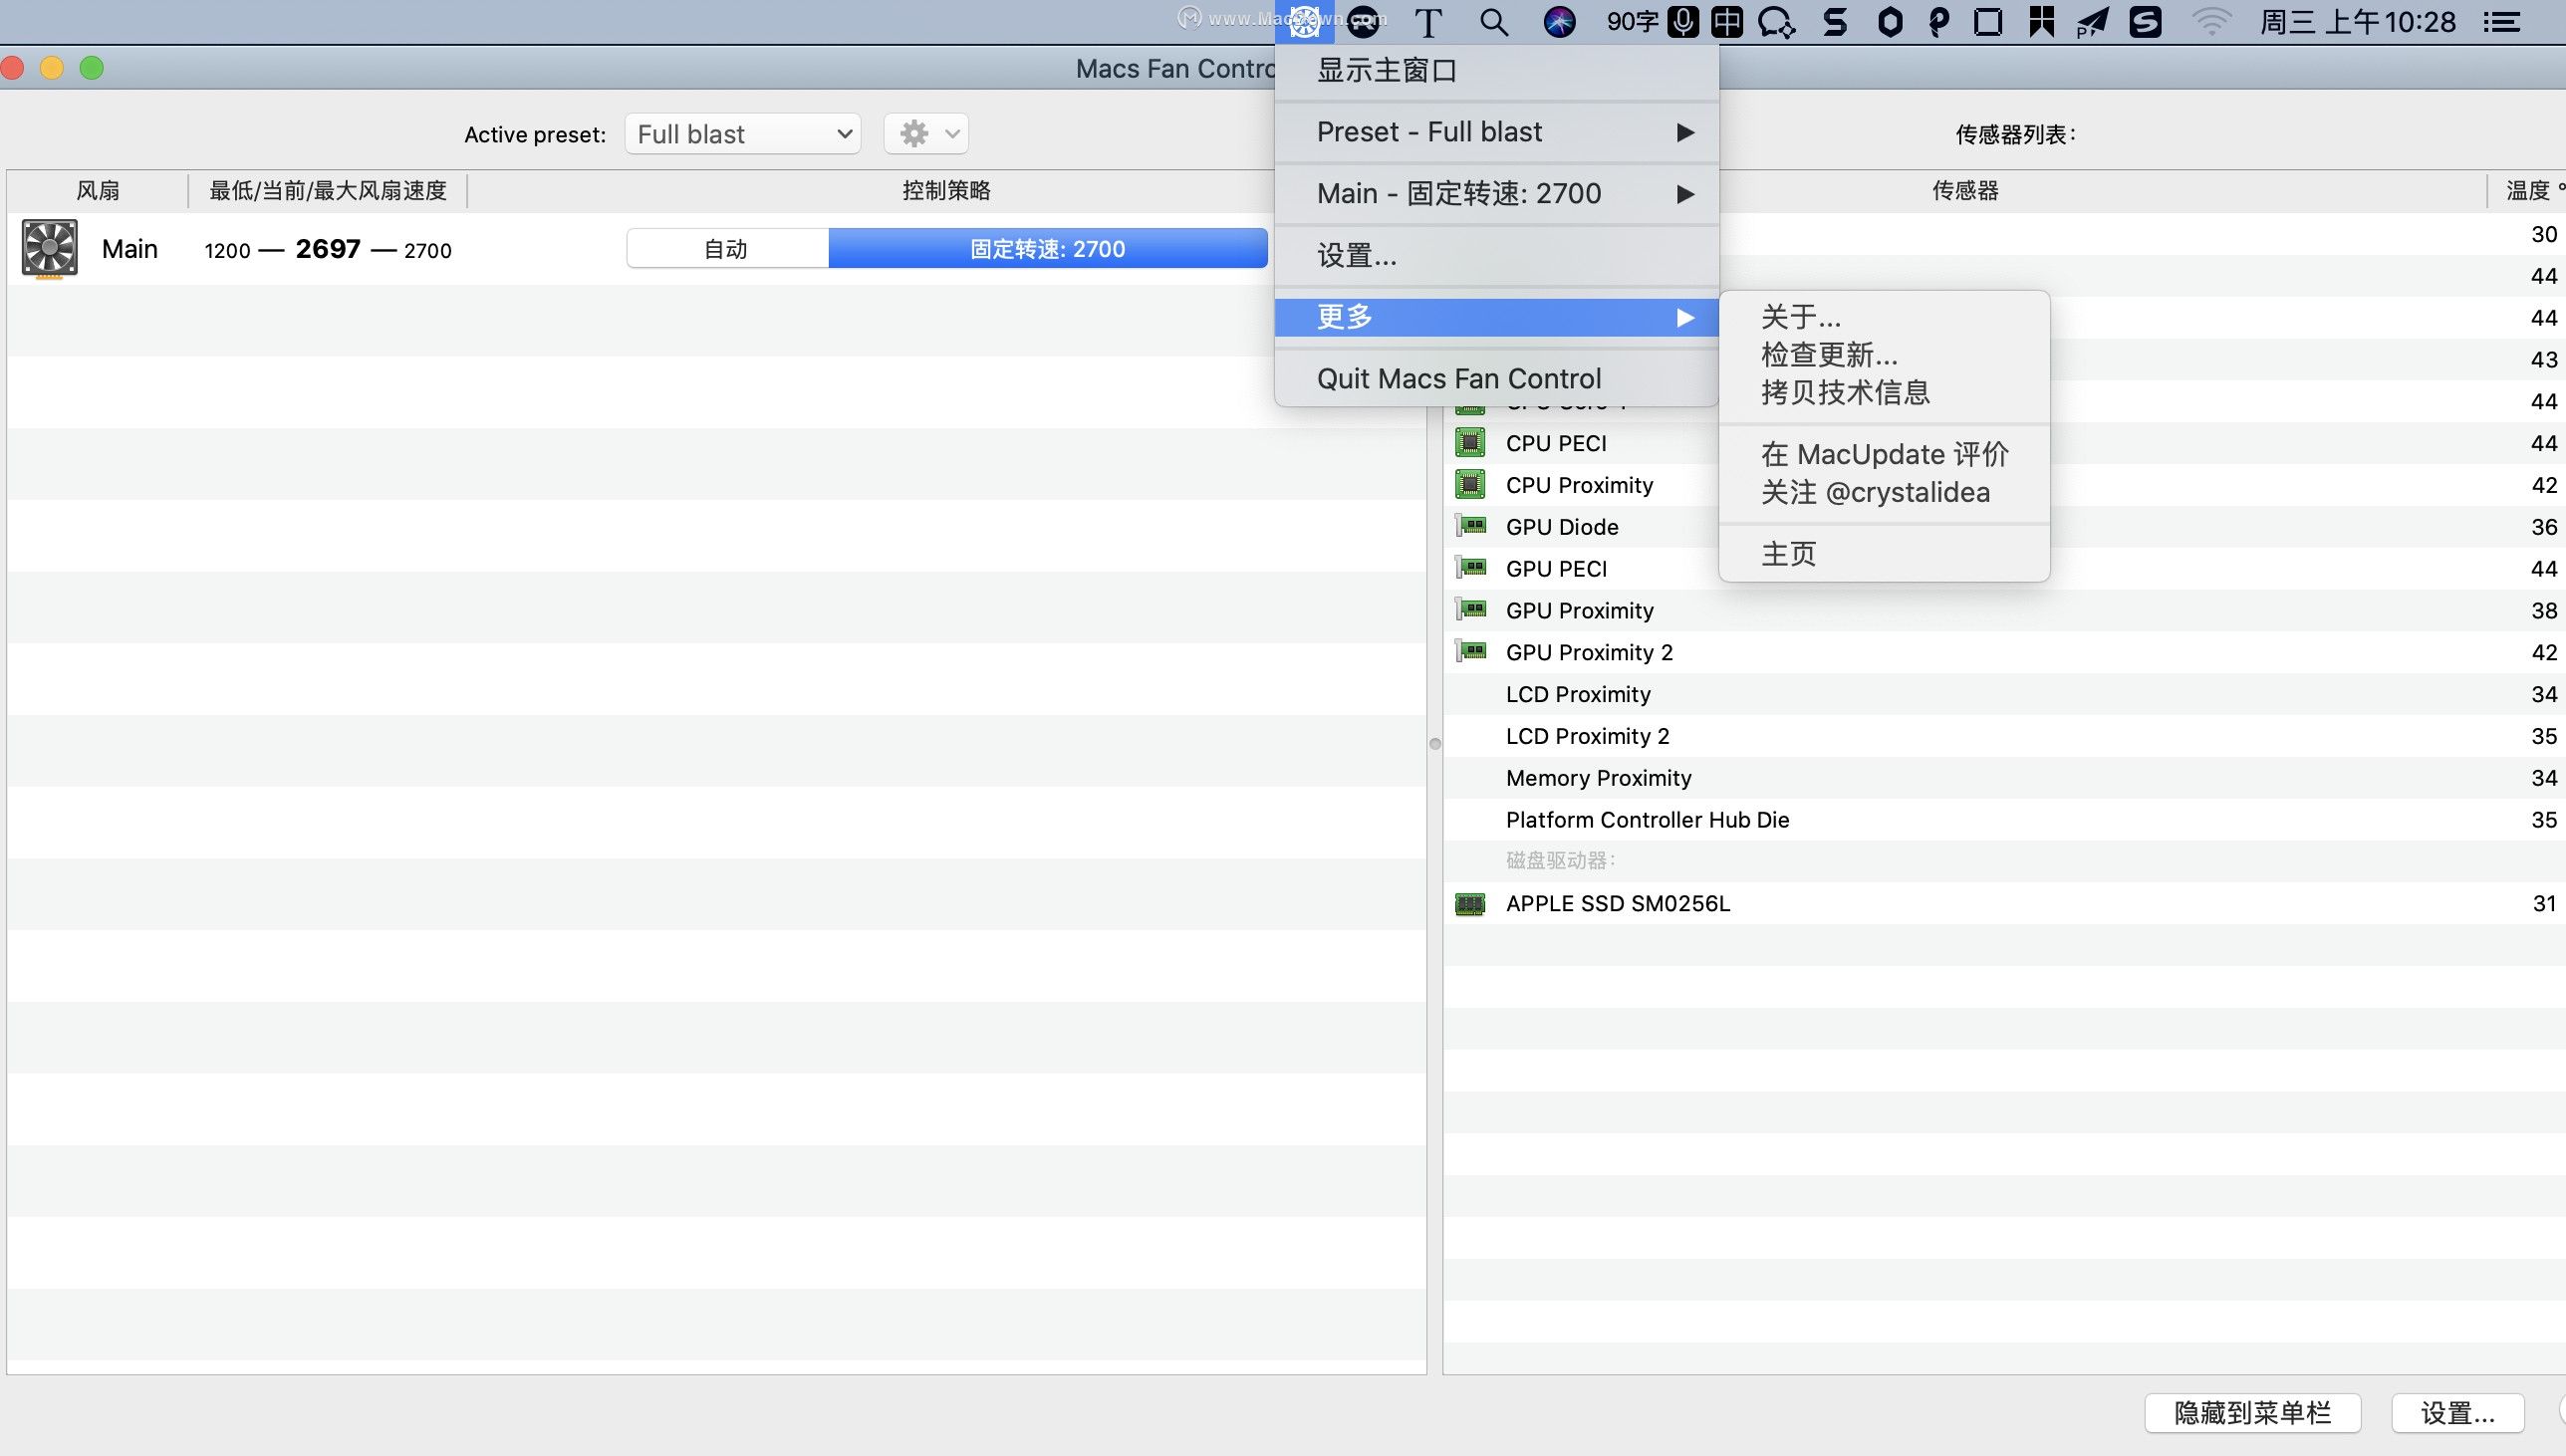Click 隐藏到菜单栏 button at bottom

pyautogui.click(x=2252, y=1410)
